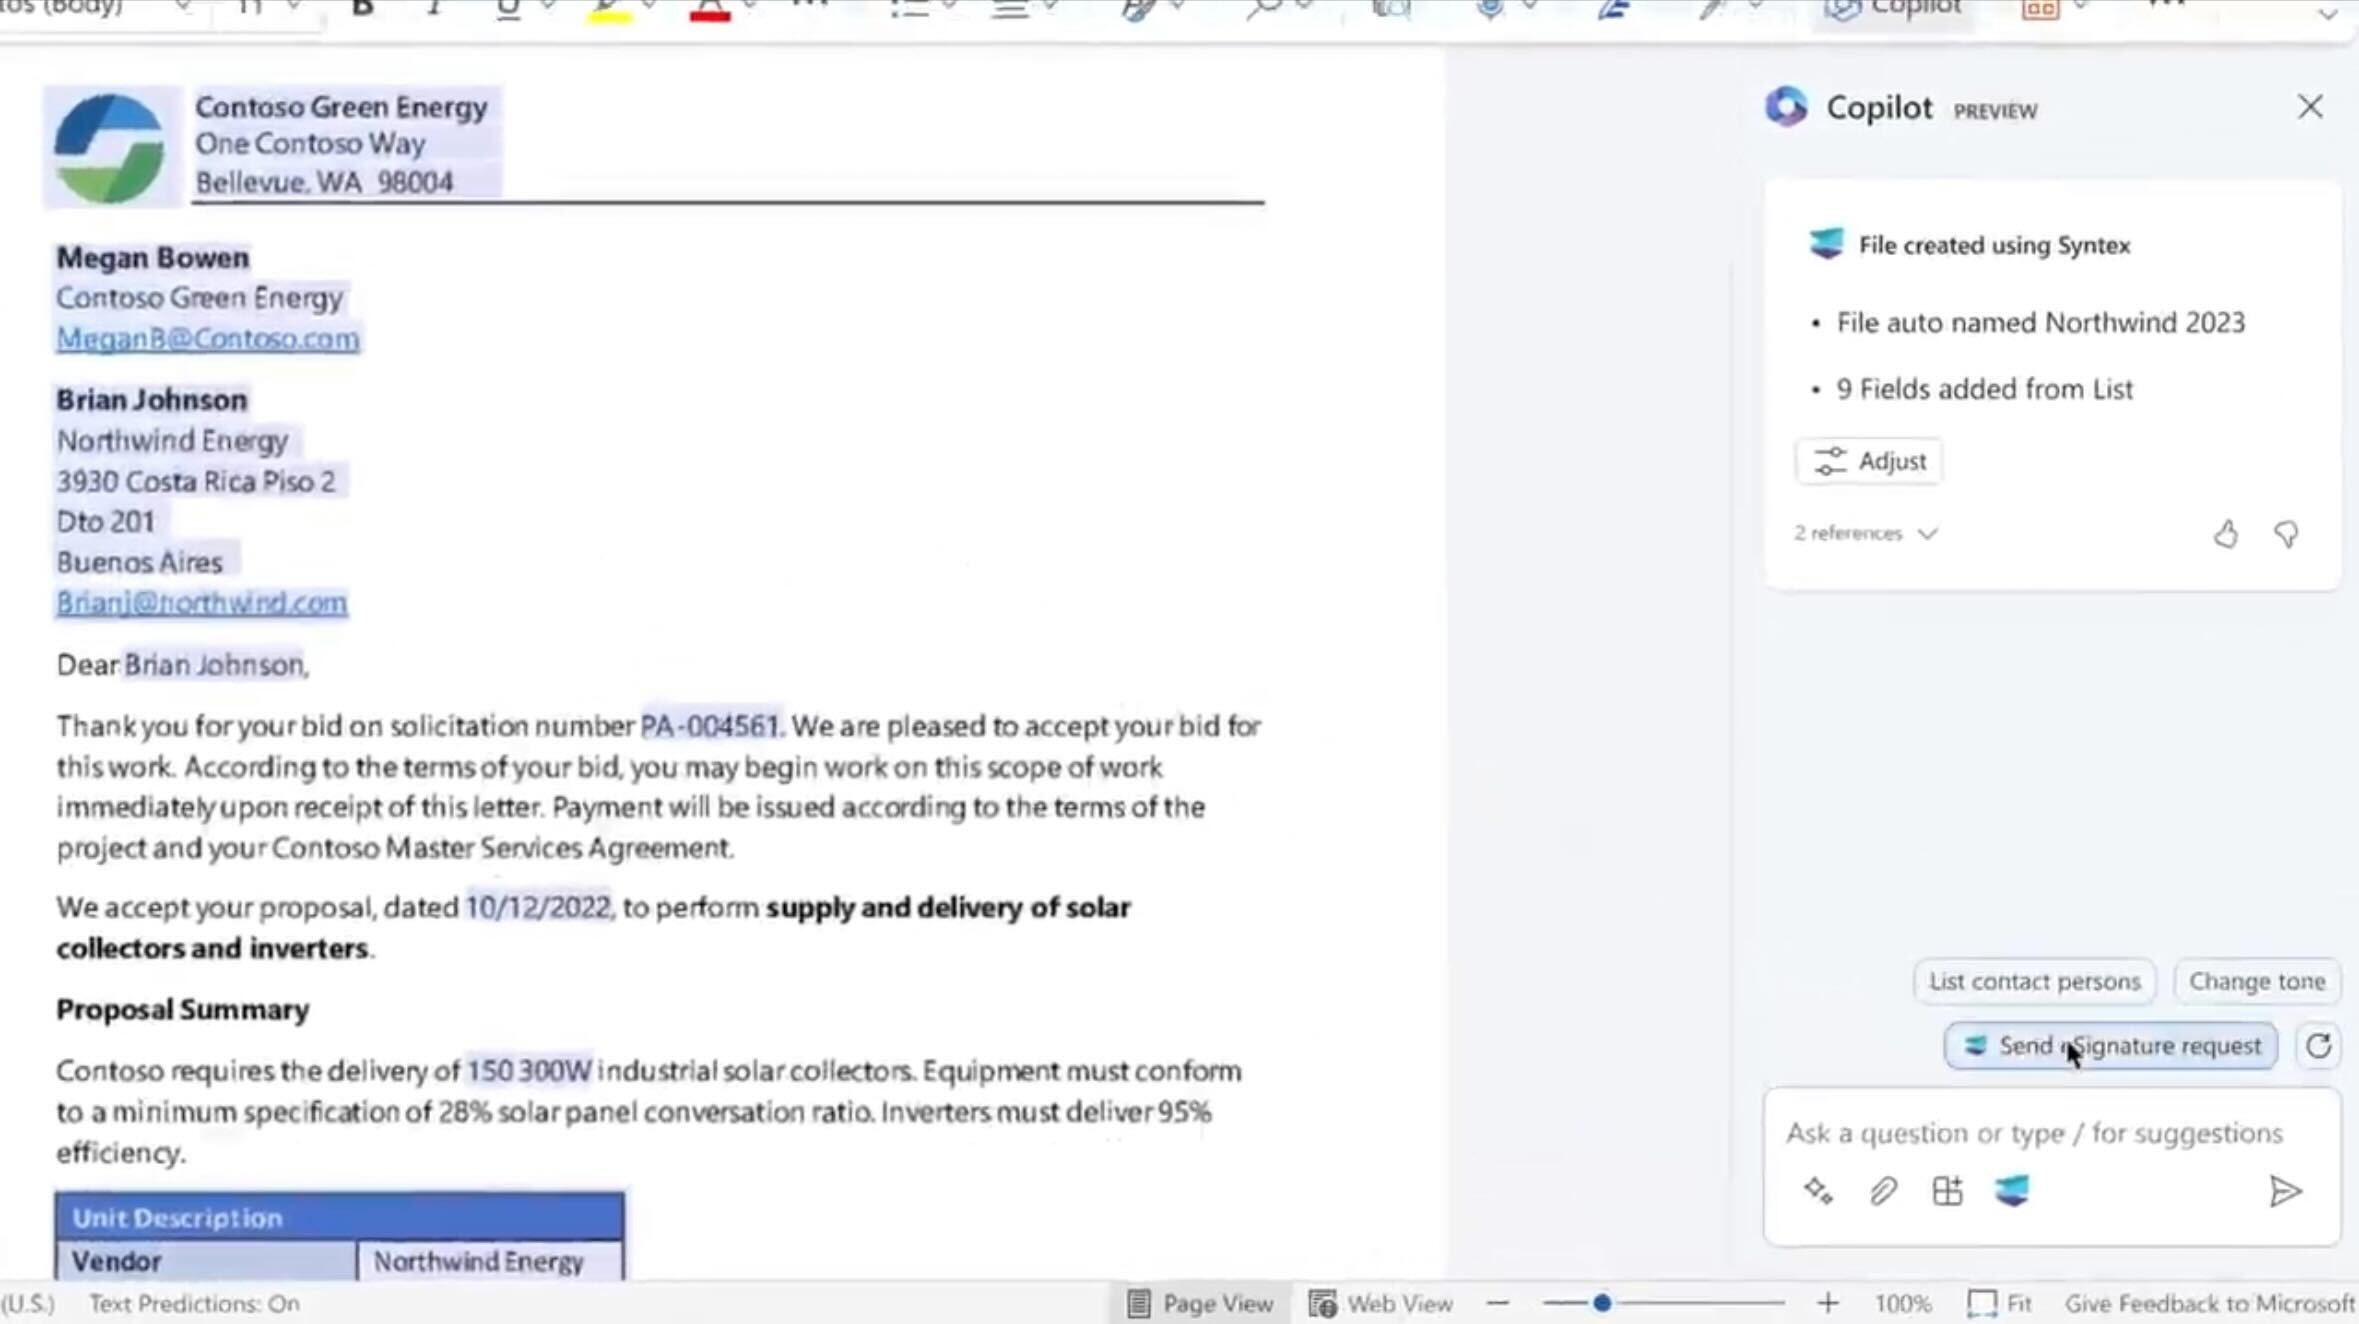This screenshot has width=2359, height=1324.
Task: Click the Copilot logo in the pane header
Action: tap(1786, 107)
